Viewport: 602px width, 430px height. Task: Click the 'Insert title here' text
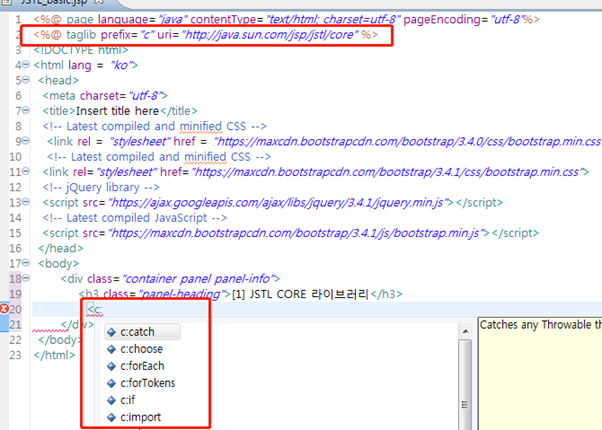(117, 111)
